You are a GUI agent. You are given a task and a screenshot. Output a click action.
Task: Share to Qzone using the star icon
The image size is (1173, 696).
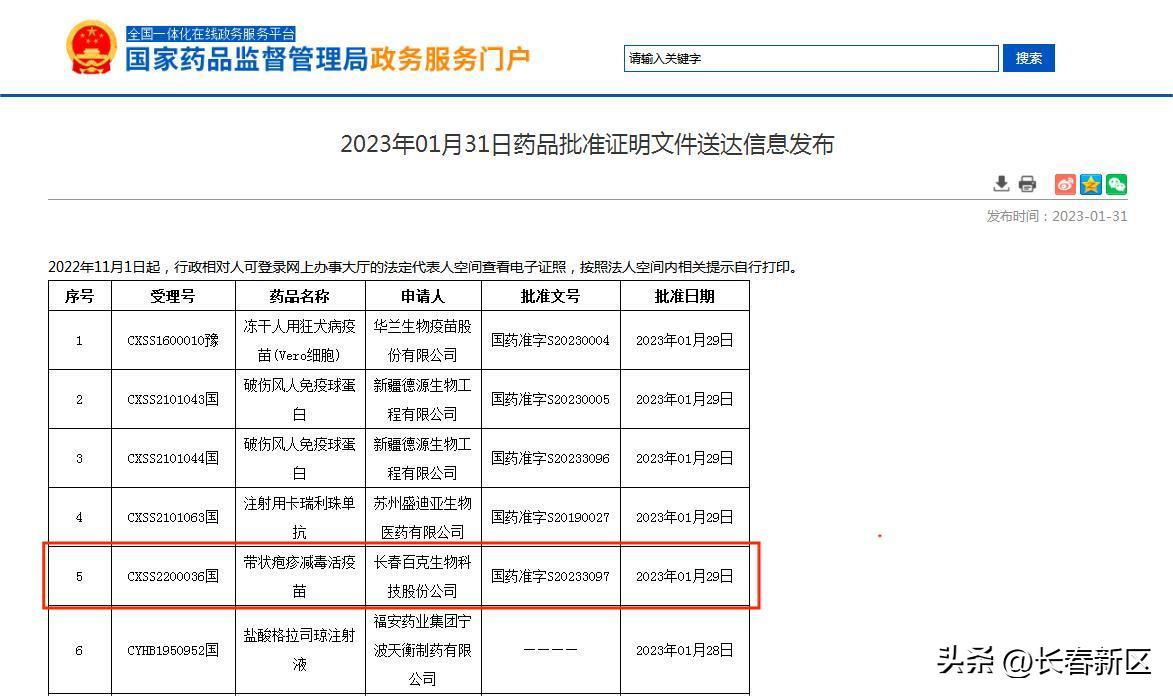[x=1089, y=184]
